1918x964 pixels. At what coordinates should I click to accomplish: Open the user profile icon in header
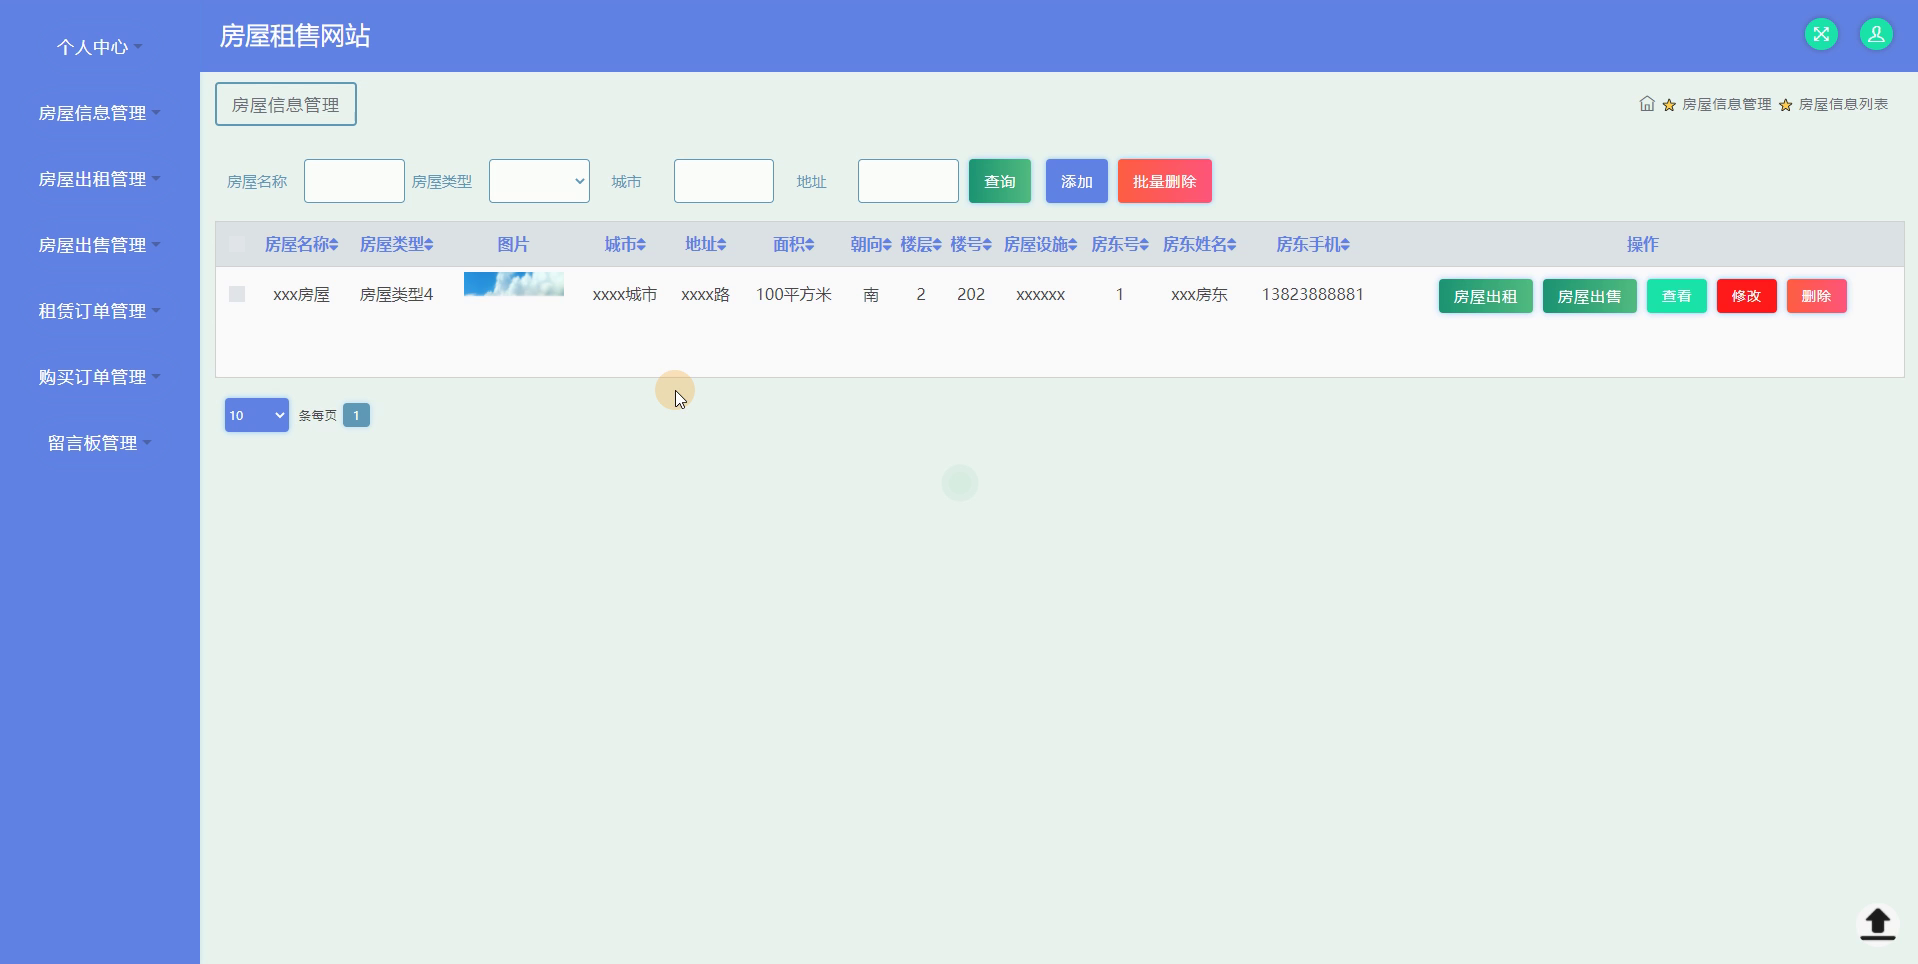1876,34
